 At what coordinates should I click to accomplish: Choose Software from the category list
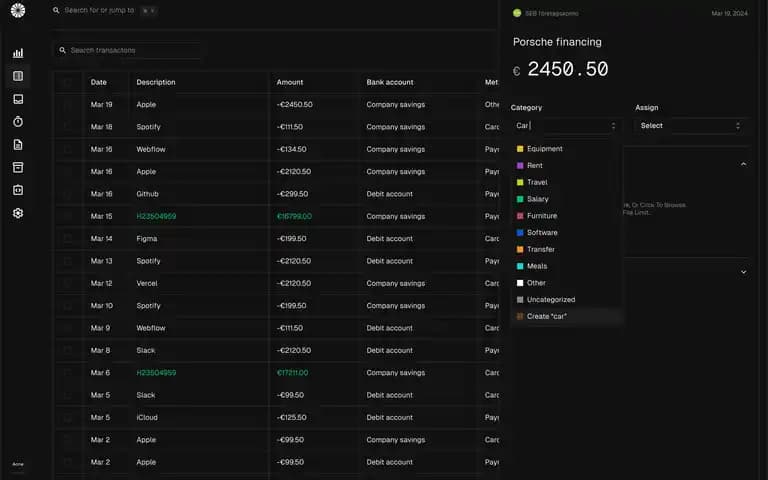[567, 233]
